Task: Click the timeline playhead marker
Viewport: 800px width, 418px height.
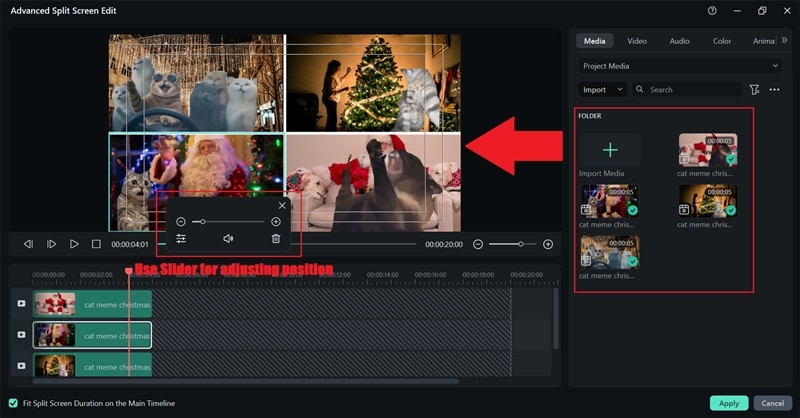Action: (129, 272)
